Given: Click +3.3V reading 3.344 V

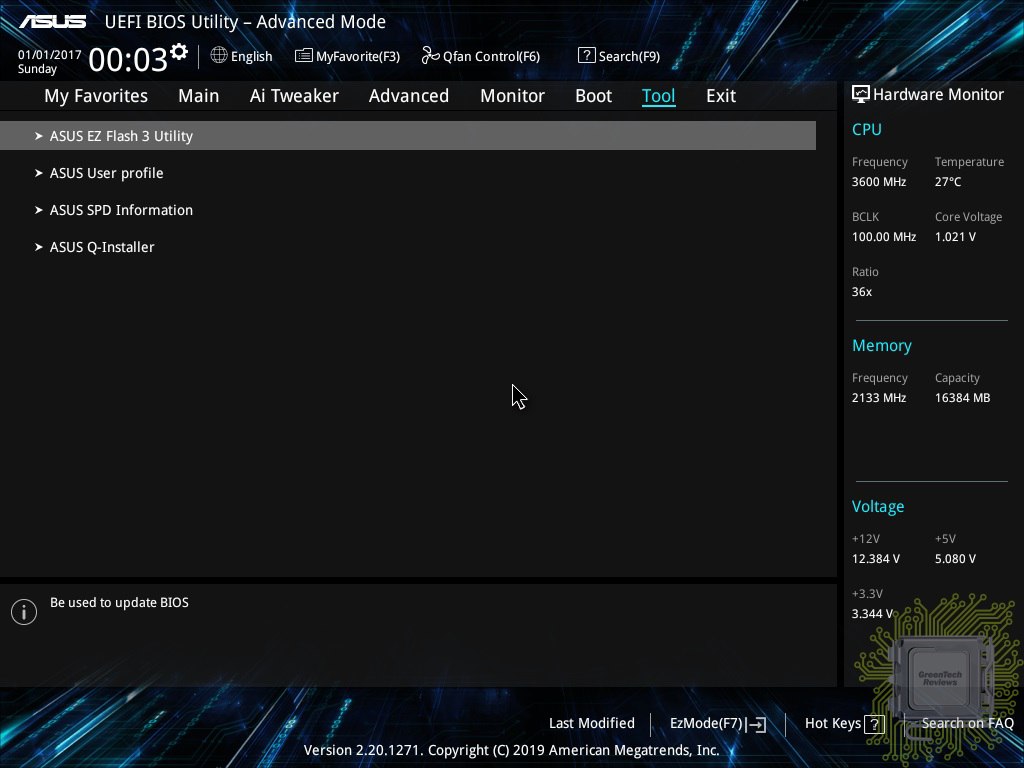Looking at the screenshot, I should (x=872, y=613).
